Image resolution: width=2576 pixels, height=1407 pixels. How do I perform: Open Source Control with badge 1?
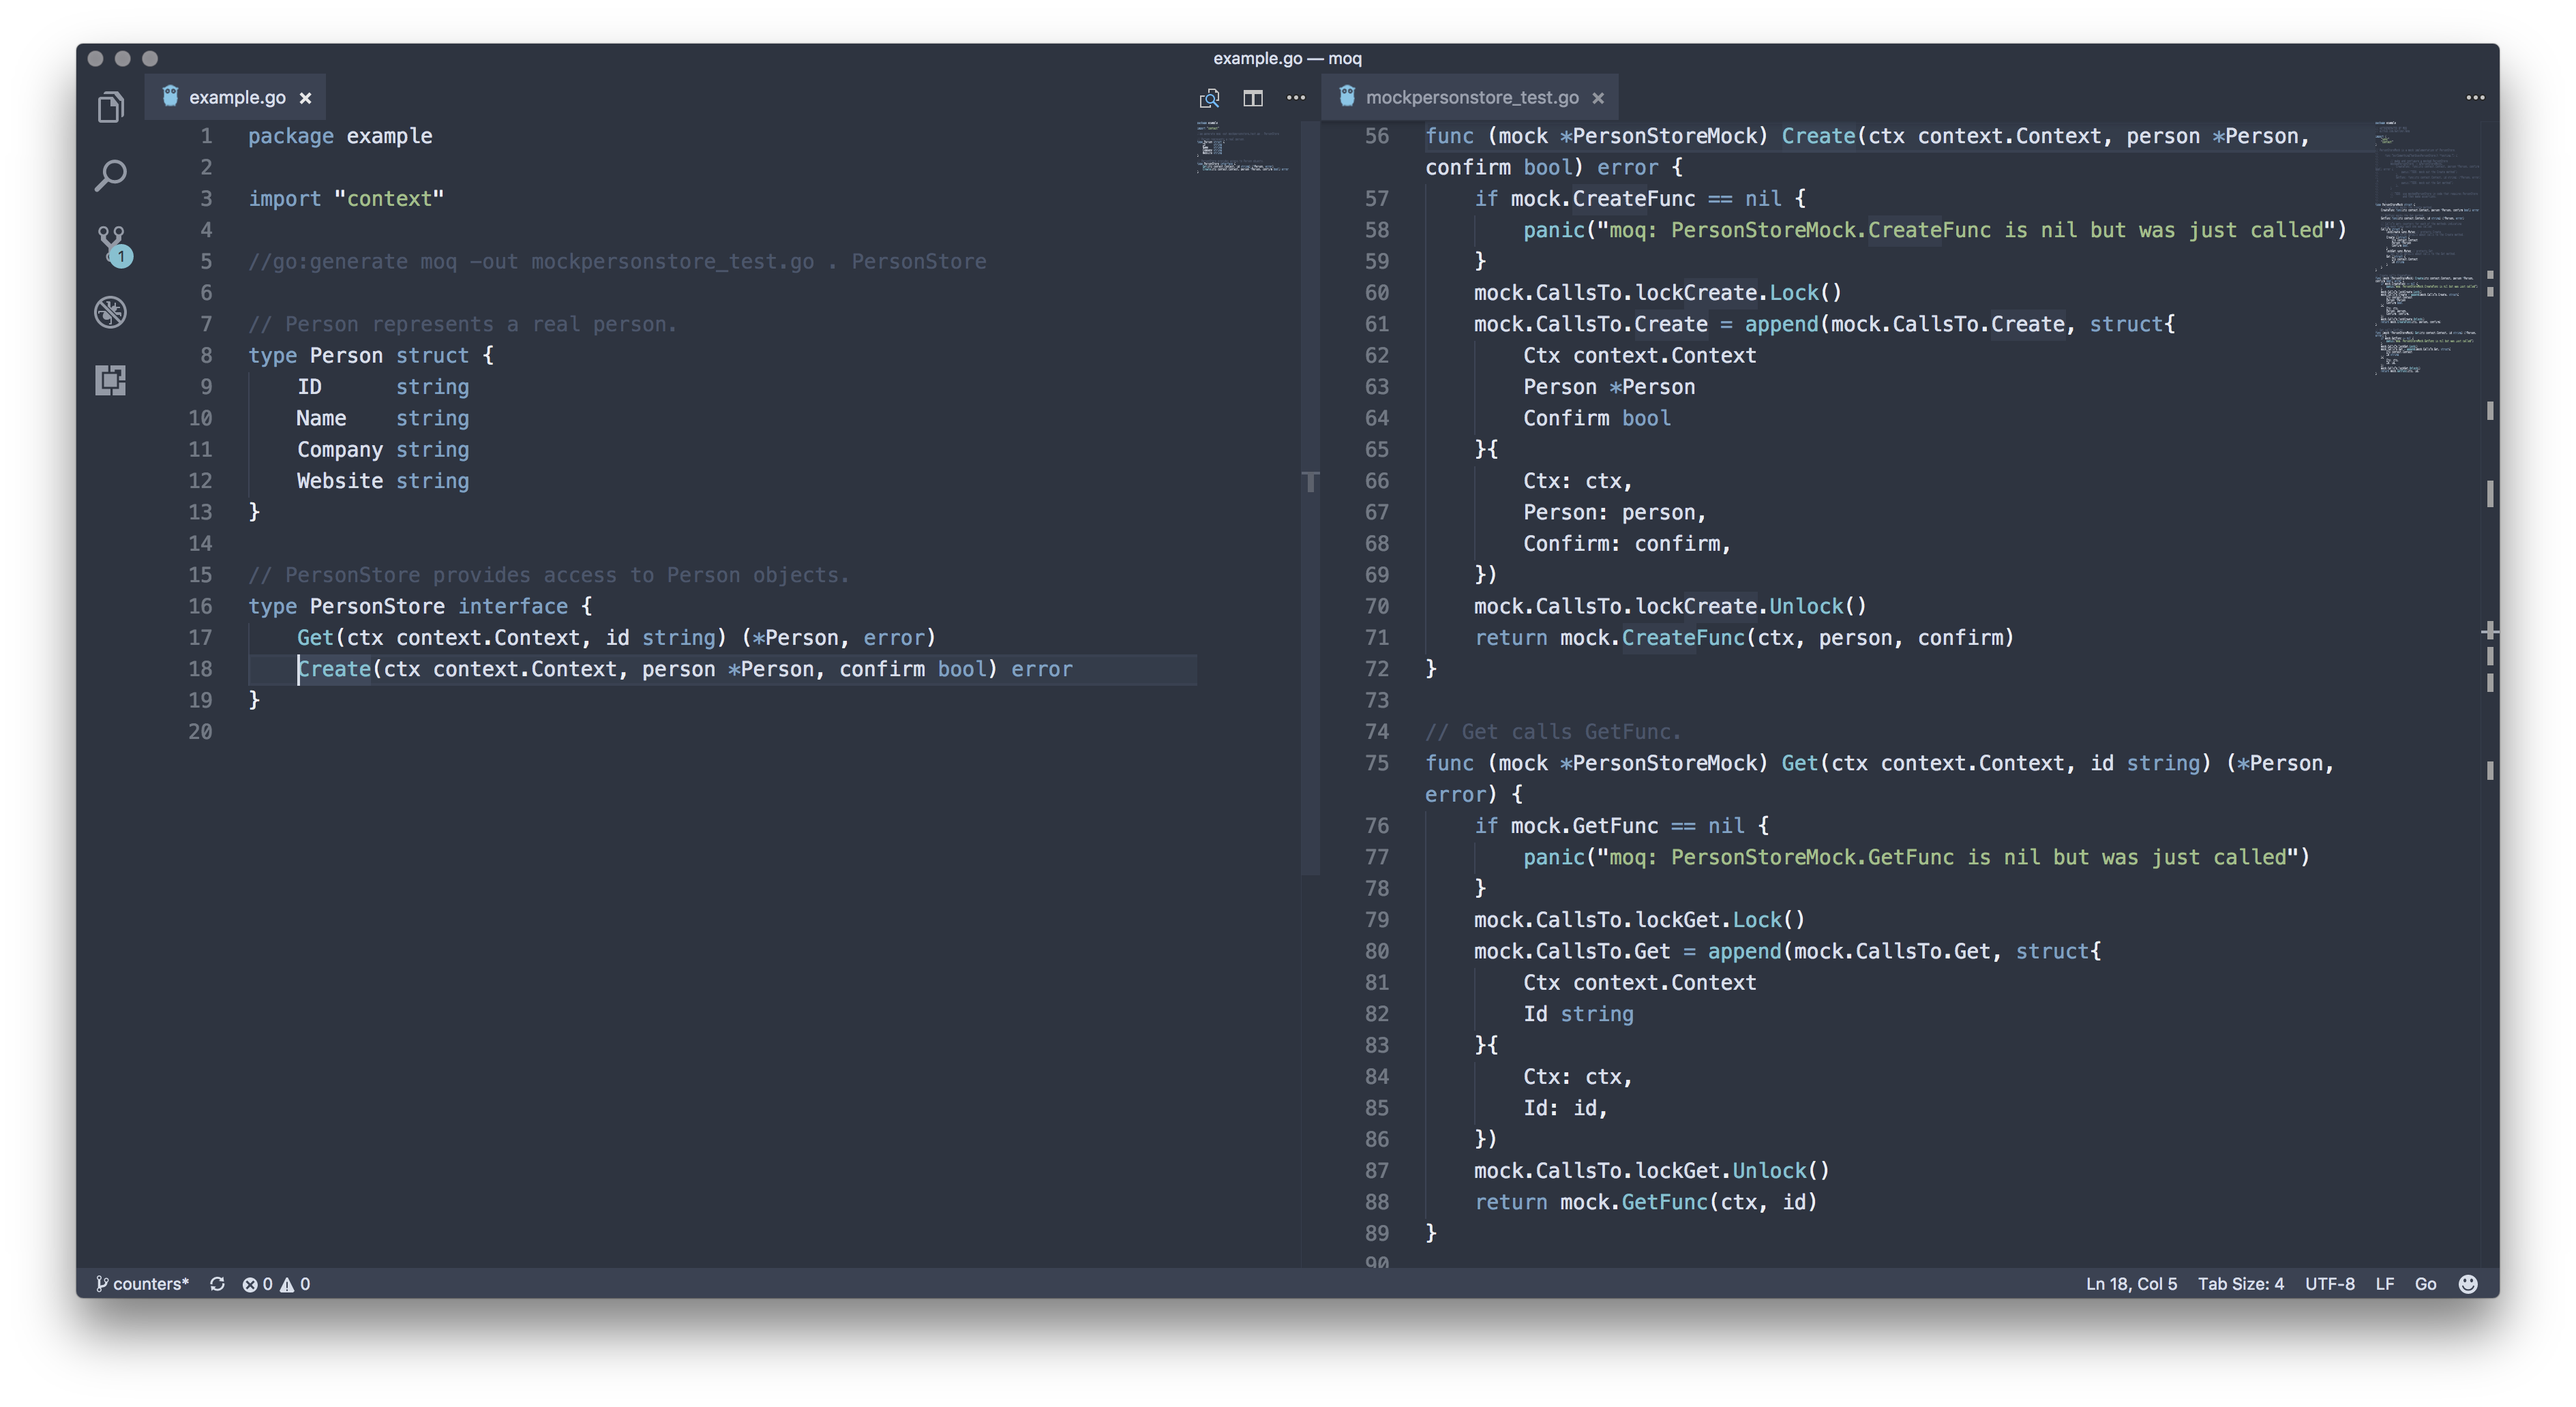[112, 244]
